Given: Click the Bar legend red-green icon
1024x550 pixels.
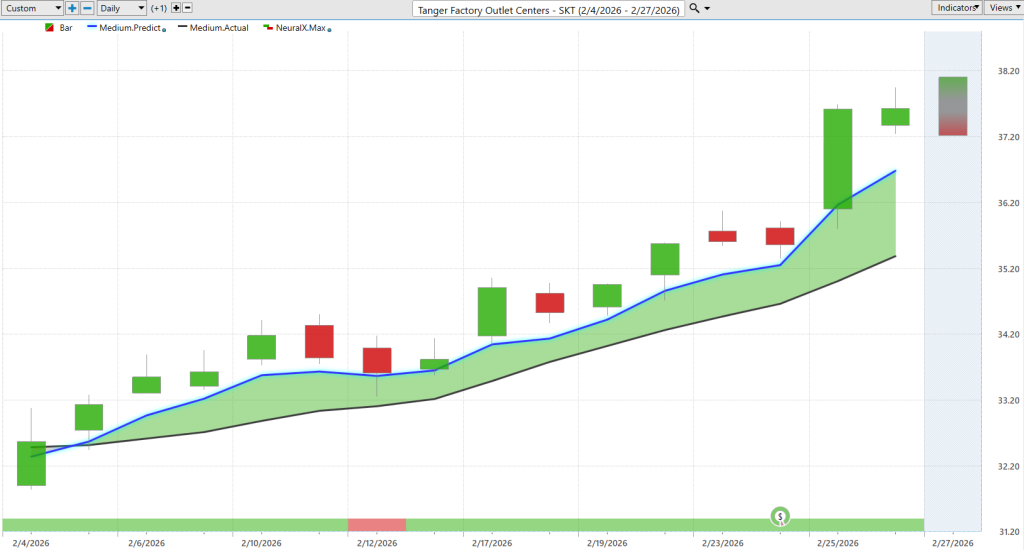Looking at the screenshot, I should tap(49, 28).
